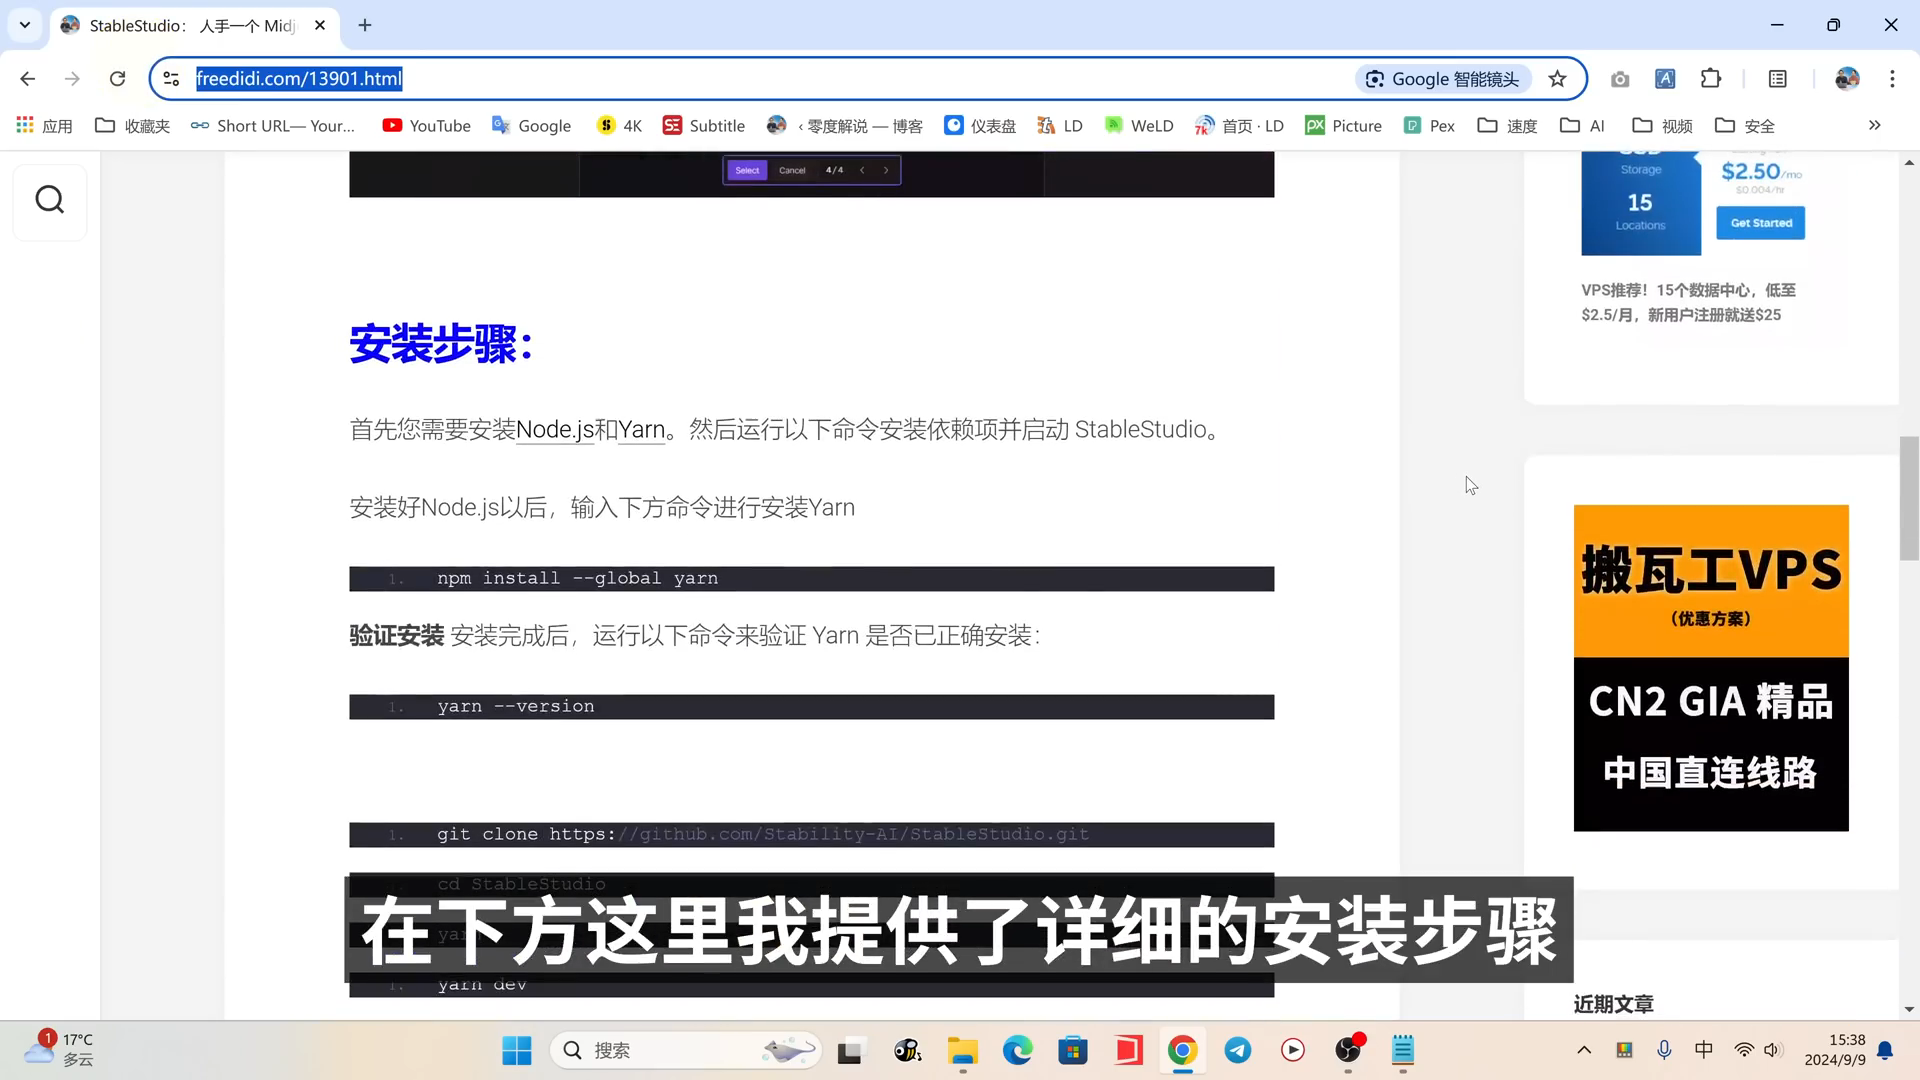Click the page vertical scrollbar thumb
The image size is (1920, 1080).
point(1909,498)
